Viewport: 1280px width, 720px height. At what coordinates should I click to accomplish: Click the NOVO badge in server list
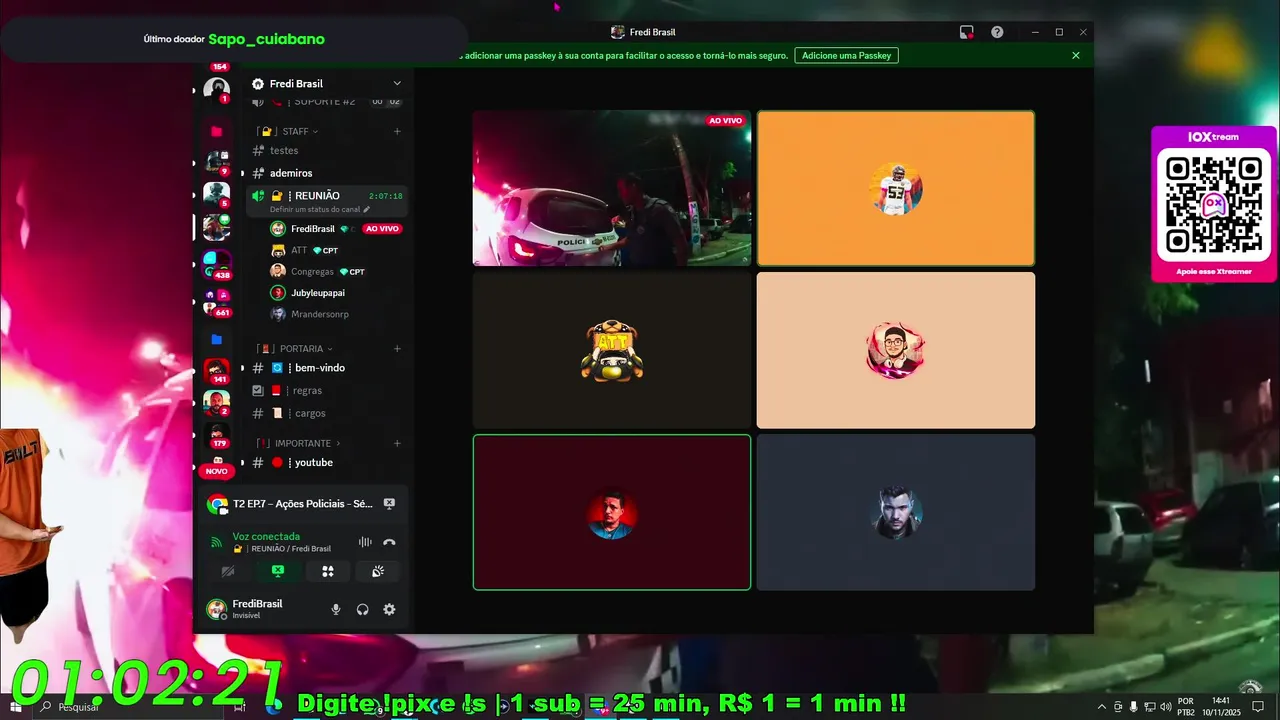(x=216, y=470)
